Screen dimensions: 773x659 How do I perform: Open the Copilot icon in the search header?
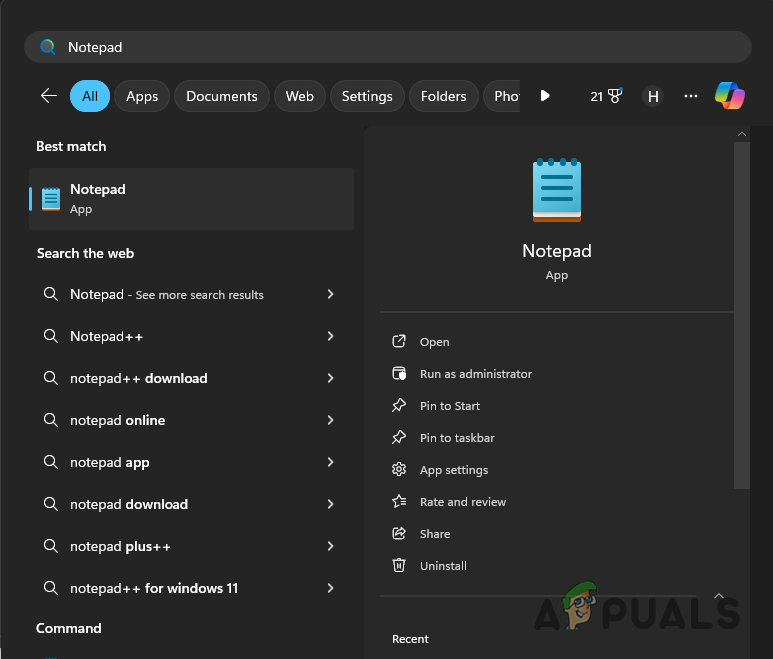[730, 96]
